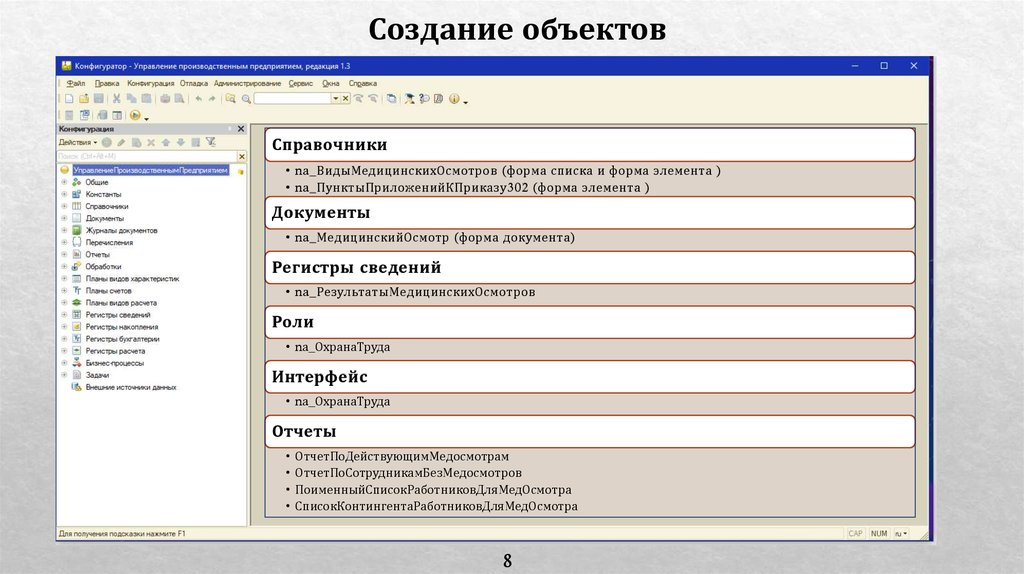1024x574 pixels.
Task: Open the toolbar search combo dropdown arrow
Action: pos(336,99)
